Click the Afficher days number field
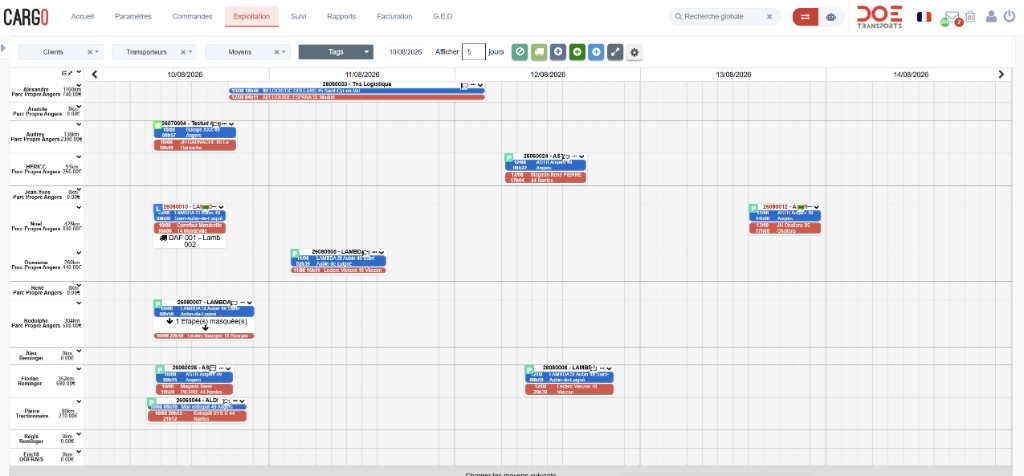The width and height of the screenshot is (1024, 476). (473, 52)
